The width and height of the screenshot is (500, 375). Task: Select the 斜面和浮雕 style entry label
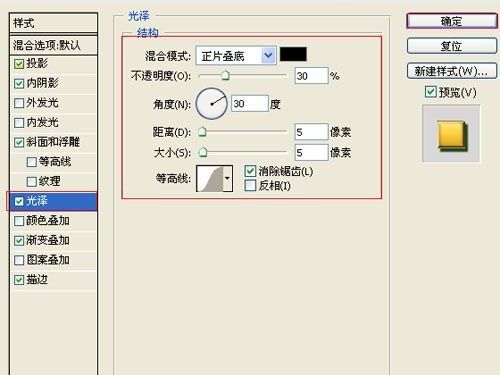(53, 142)
